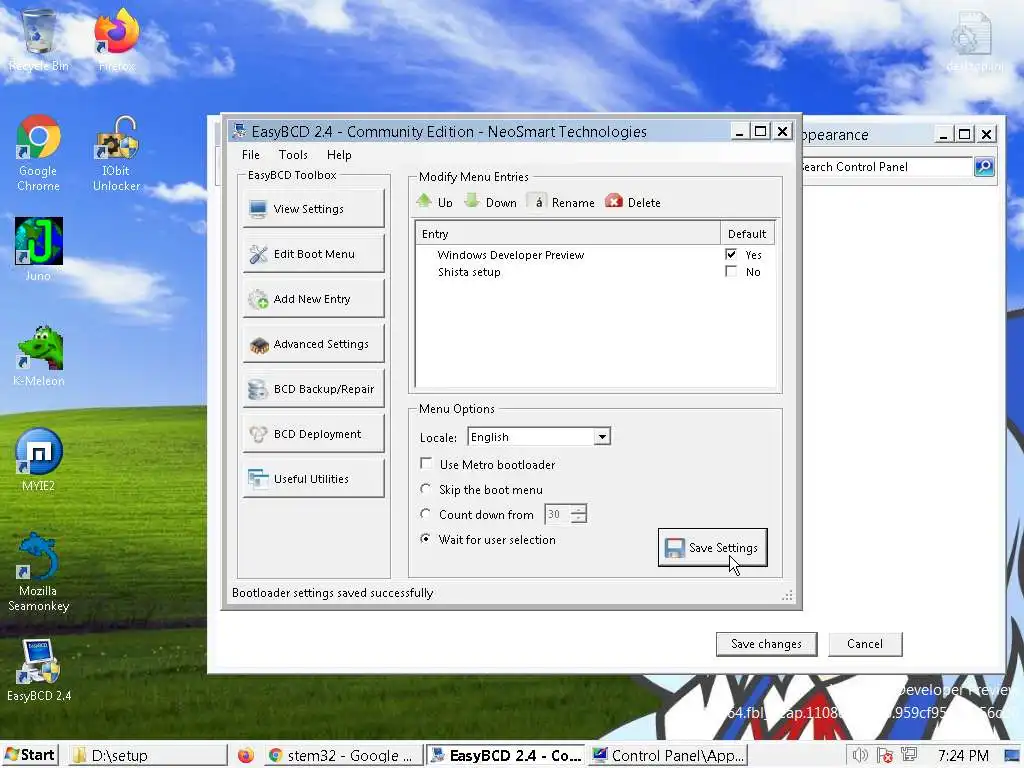Viewport: 1024px width, 768px height.
Task: Open BCD Deployment tool
Action: [x=313, y=434]
